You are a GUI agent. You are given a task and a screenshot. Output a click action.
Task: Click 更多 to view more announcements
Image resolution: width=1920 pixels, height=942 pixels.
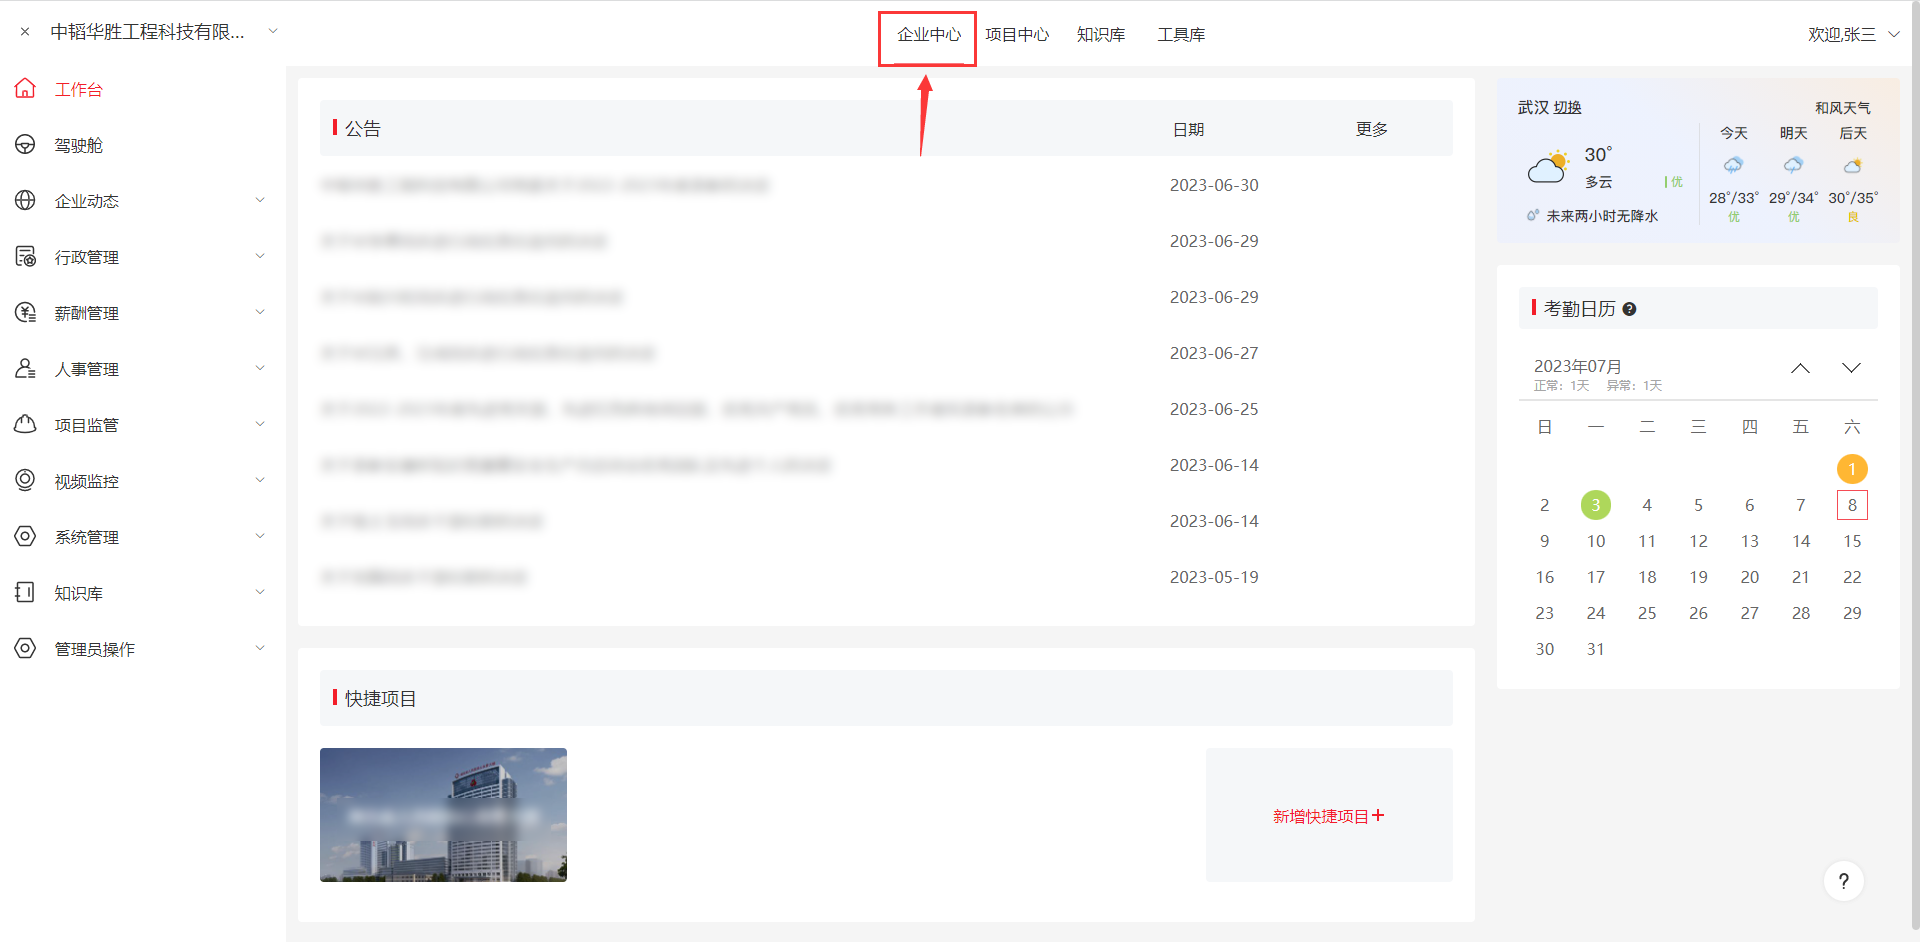pyautogui.click(x=1372, y=129)
